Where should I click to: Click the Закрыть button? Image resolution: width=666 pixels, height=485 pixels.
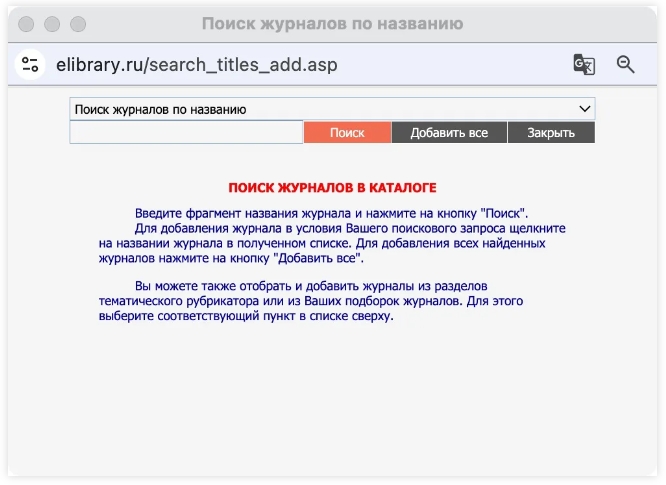coord(551,133)
